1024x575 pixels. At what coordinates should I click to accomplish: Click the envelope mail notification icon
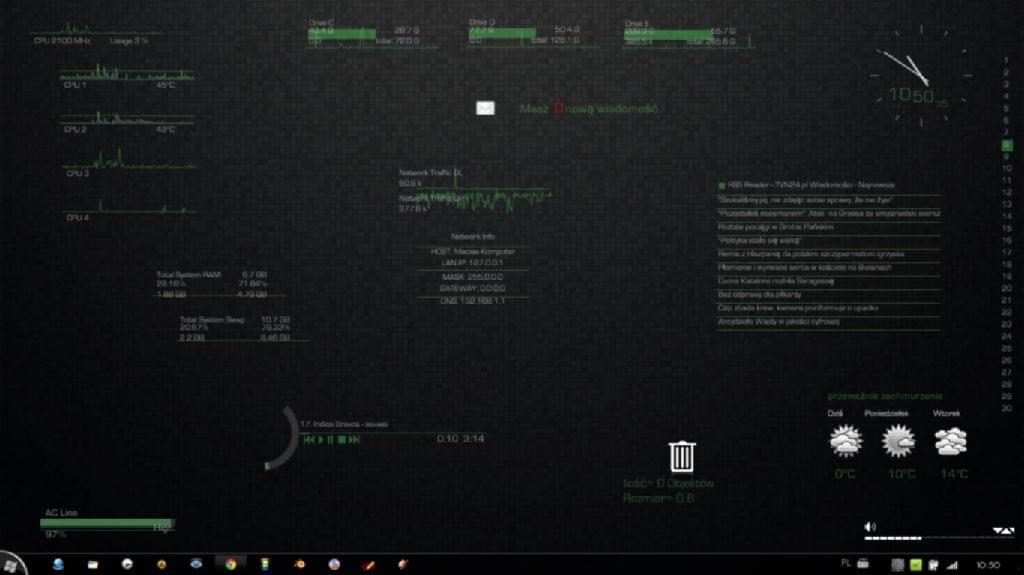tap(485, 108)
